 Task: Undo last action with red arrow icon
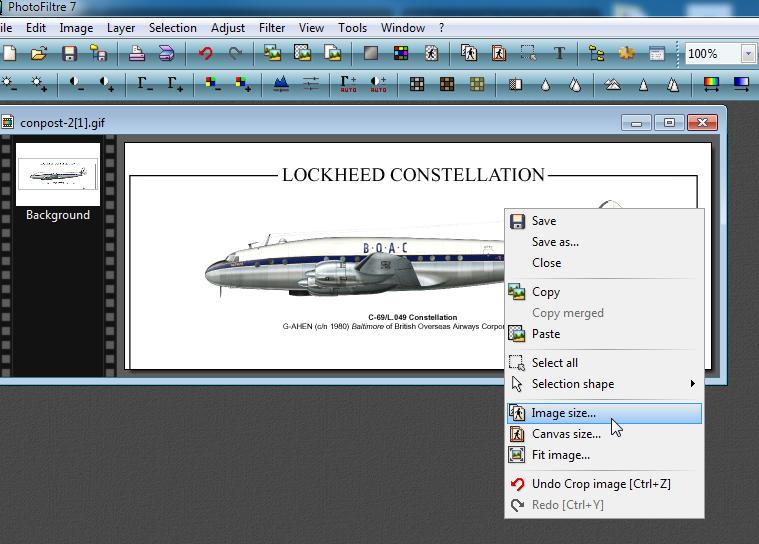click(x=205, y=53)
